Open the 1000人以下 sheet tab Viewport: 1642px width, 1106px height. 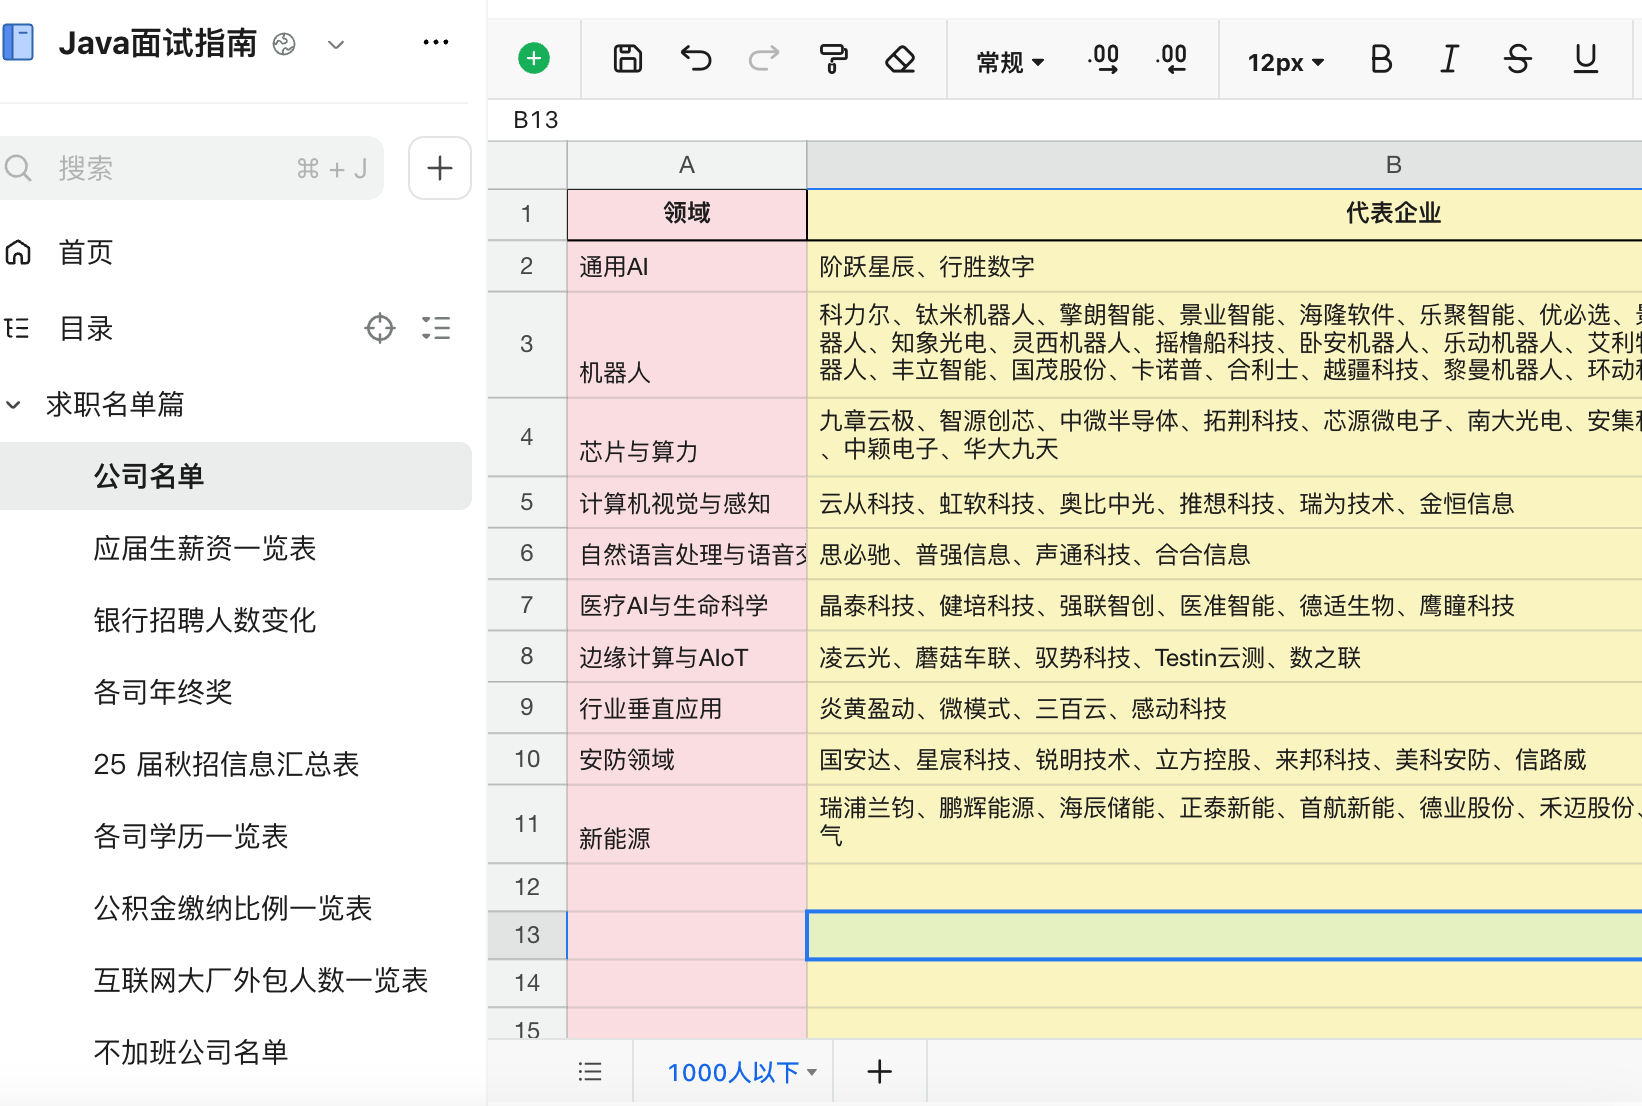(733, 1072)
